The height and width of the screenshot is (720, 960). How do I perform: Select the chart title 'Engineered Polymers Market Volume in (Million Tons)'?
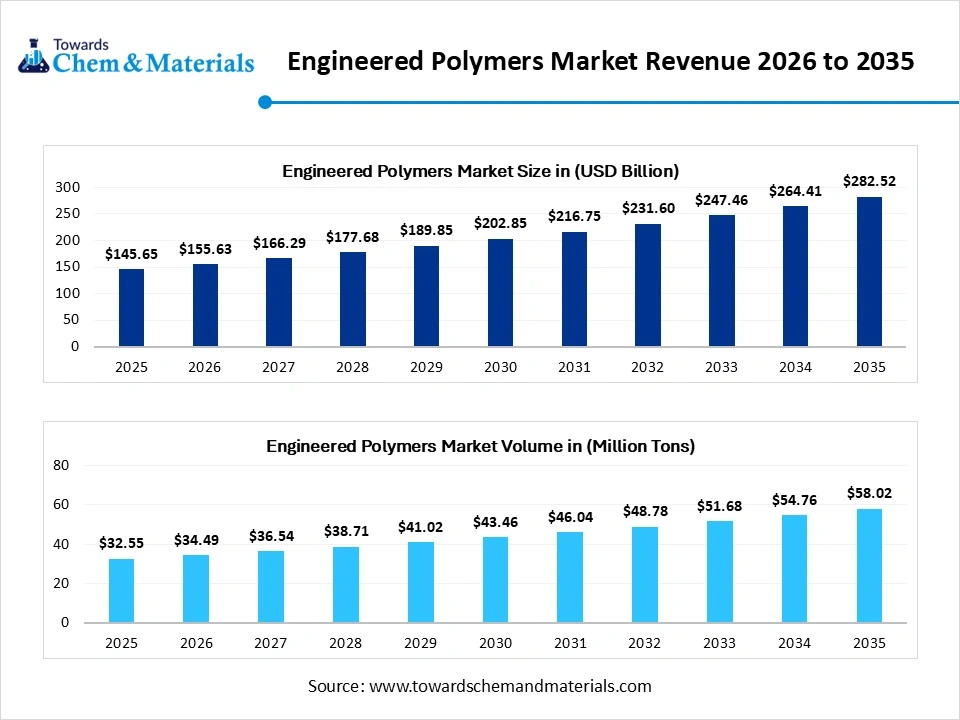click(481, 446)
